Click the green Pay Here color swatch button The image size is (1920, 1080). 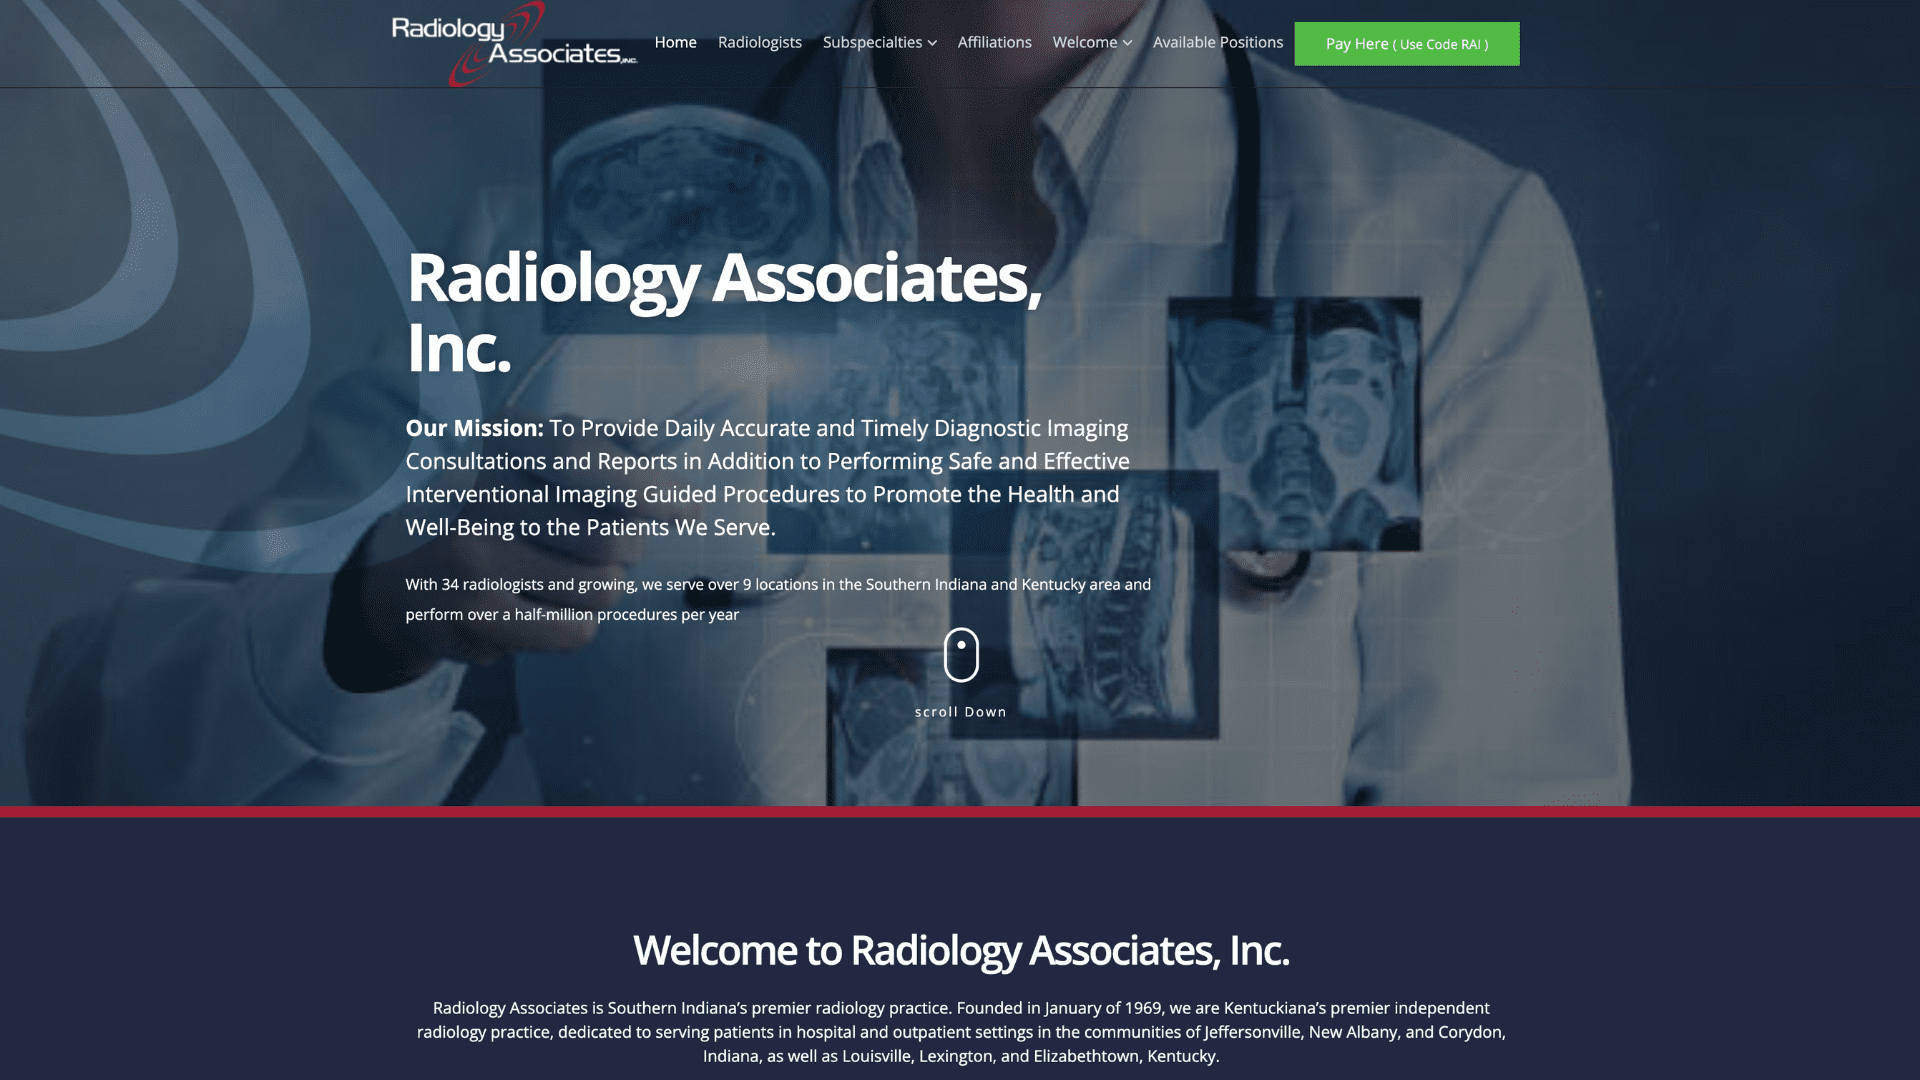point(1407,44)
